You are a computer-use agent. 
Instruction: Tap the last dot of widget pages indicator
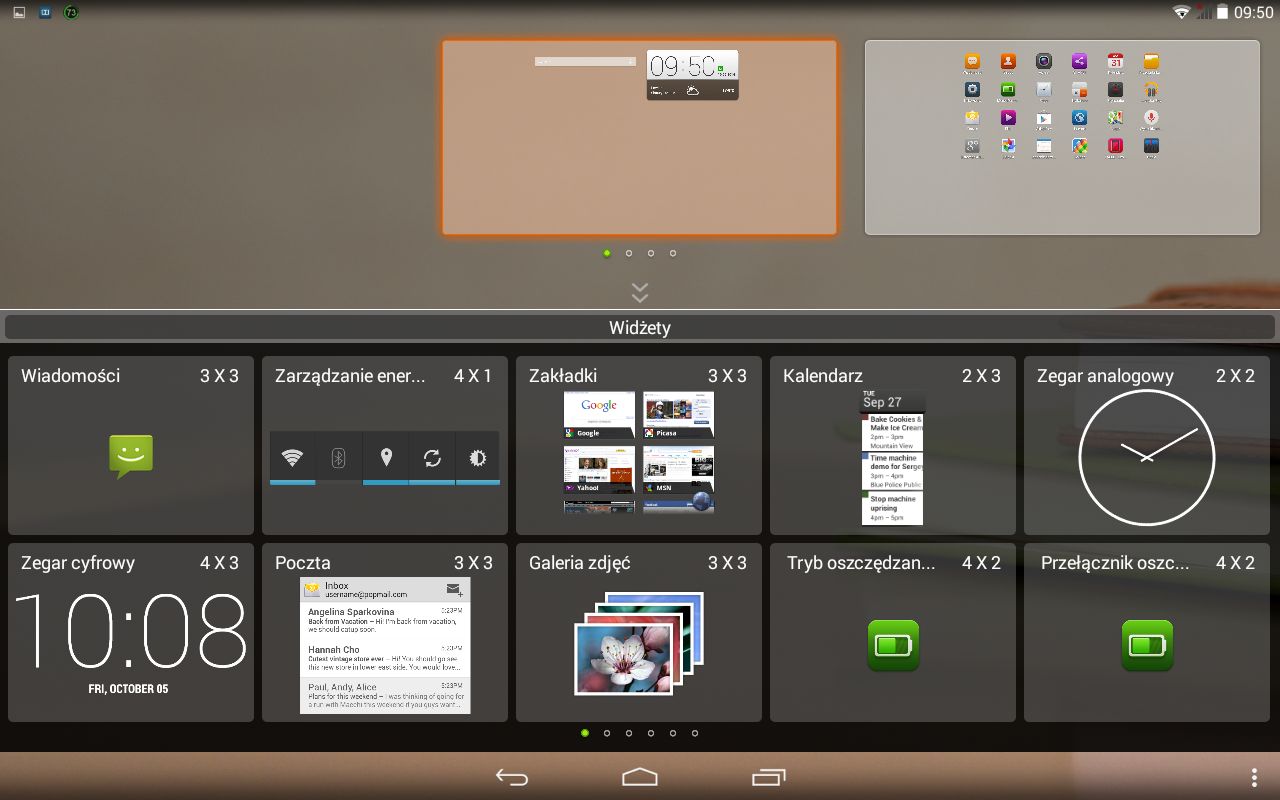(x=695, y=733)
